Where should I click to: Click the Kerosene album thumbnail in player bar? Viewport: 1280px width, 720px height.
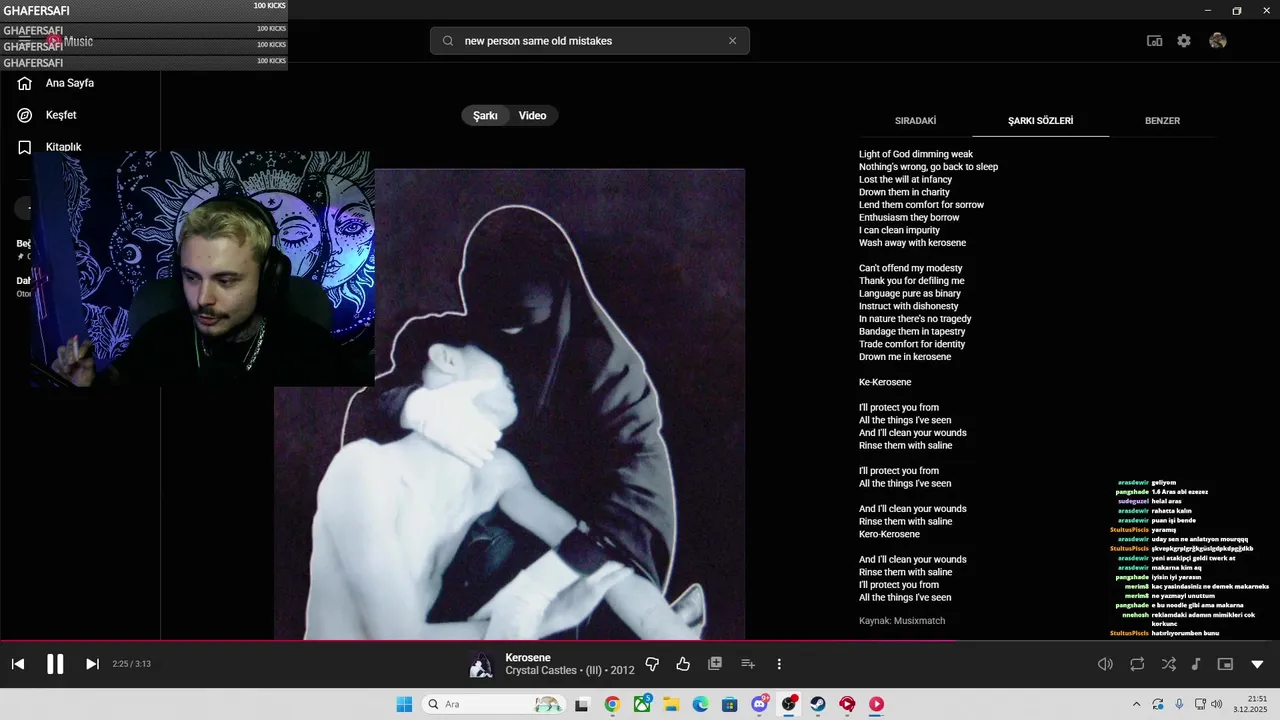[481, 664]
